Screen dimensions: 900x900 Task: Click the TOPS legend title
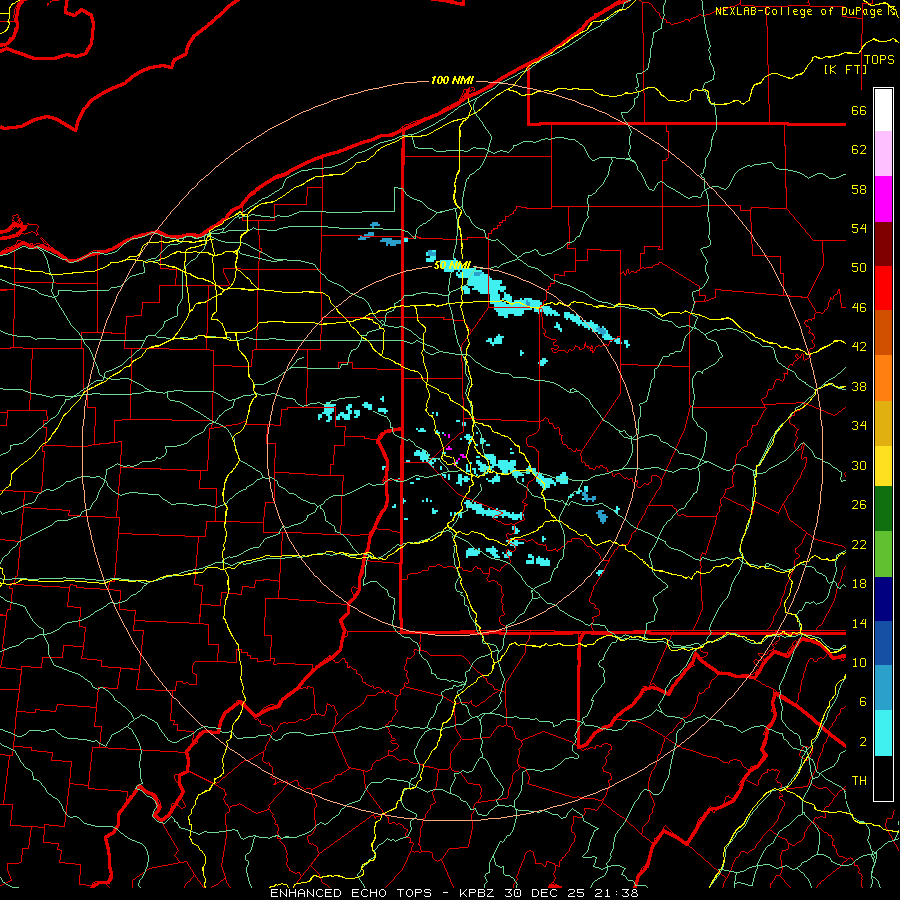click(x=879, y=60)
